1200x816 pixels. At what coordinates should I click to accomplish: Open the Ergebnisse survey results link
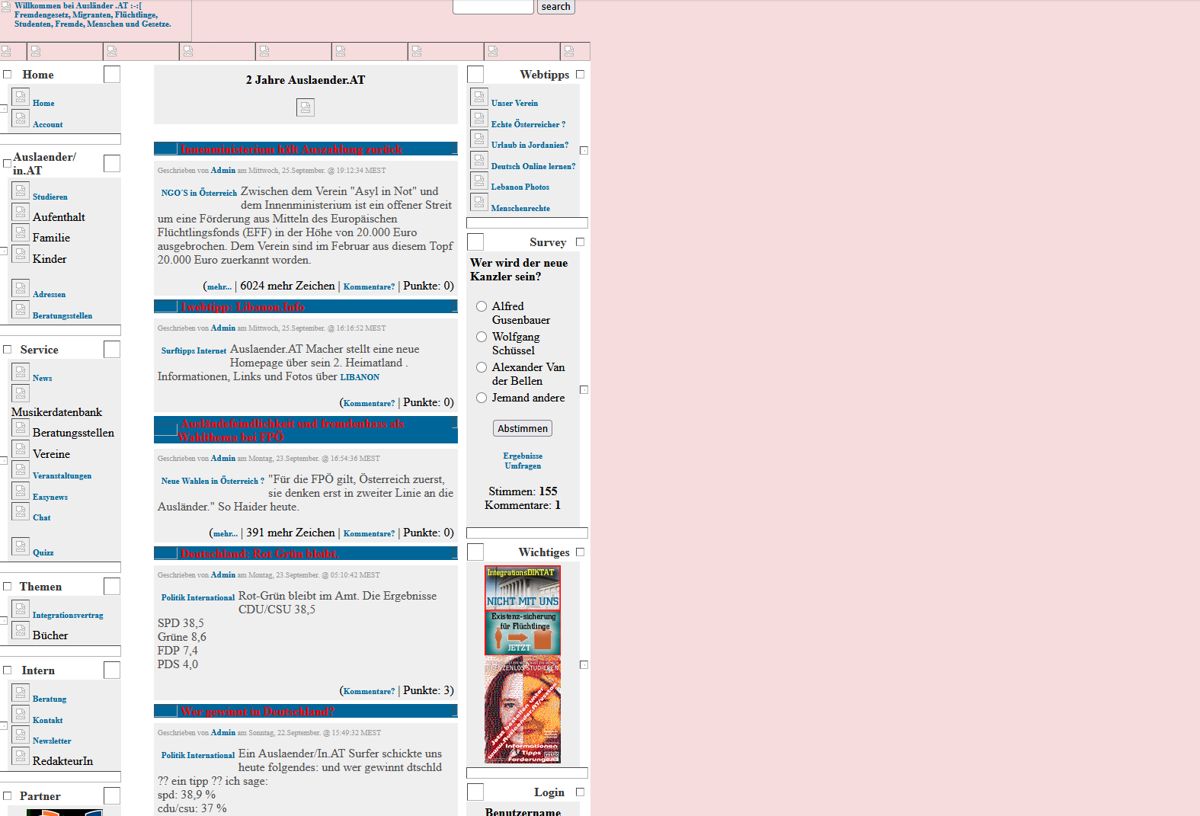click(523, 456)
